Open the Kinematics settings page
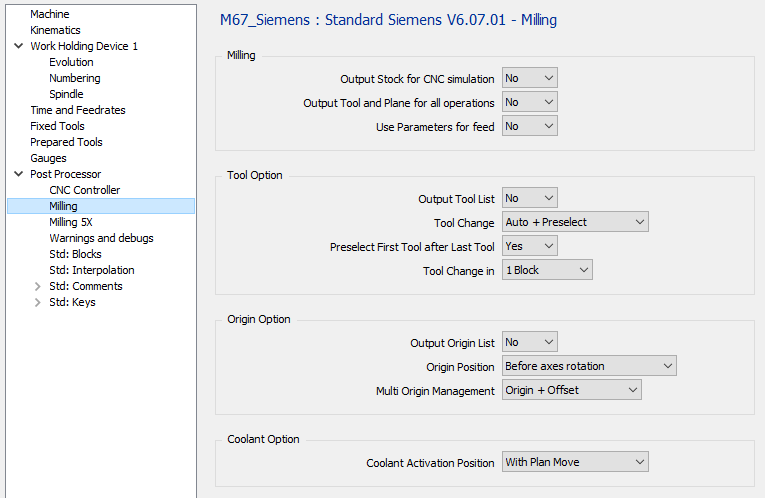Viewport: 765px width, 498px height. click(x=55, y=30)
